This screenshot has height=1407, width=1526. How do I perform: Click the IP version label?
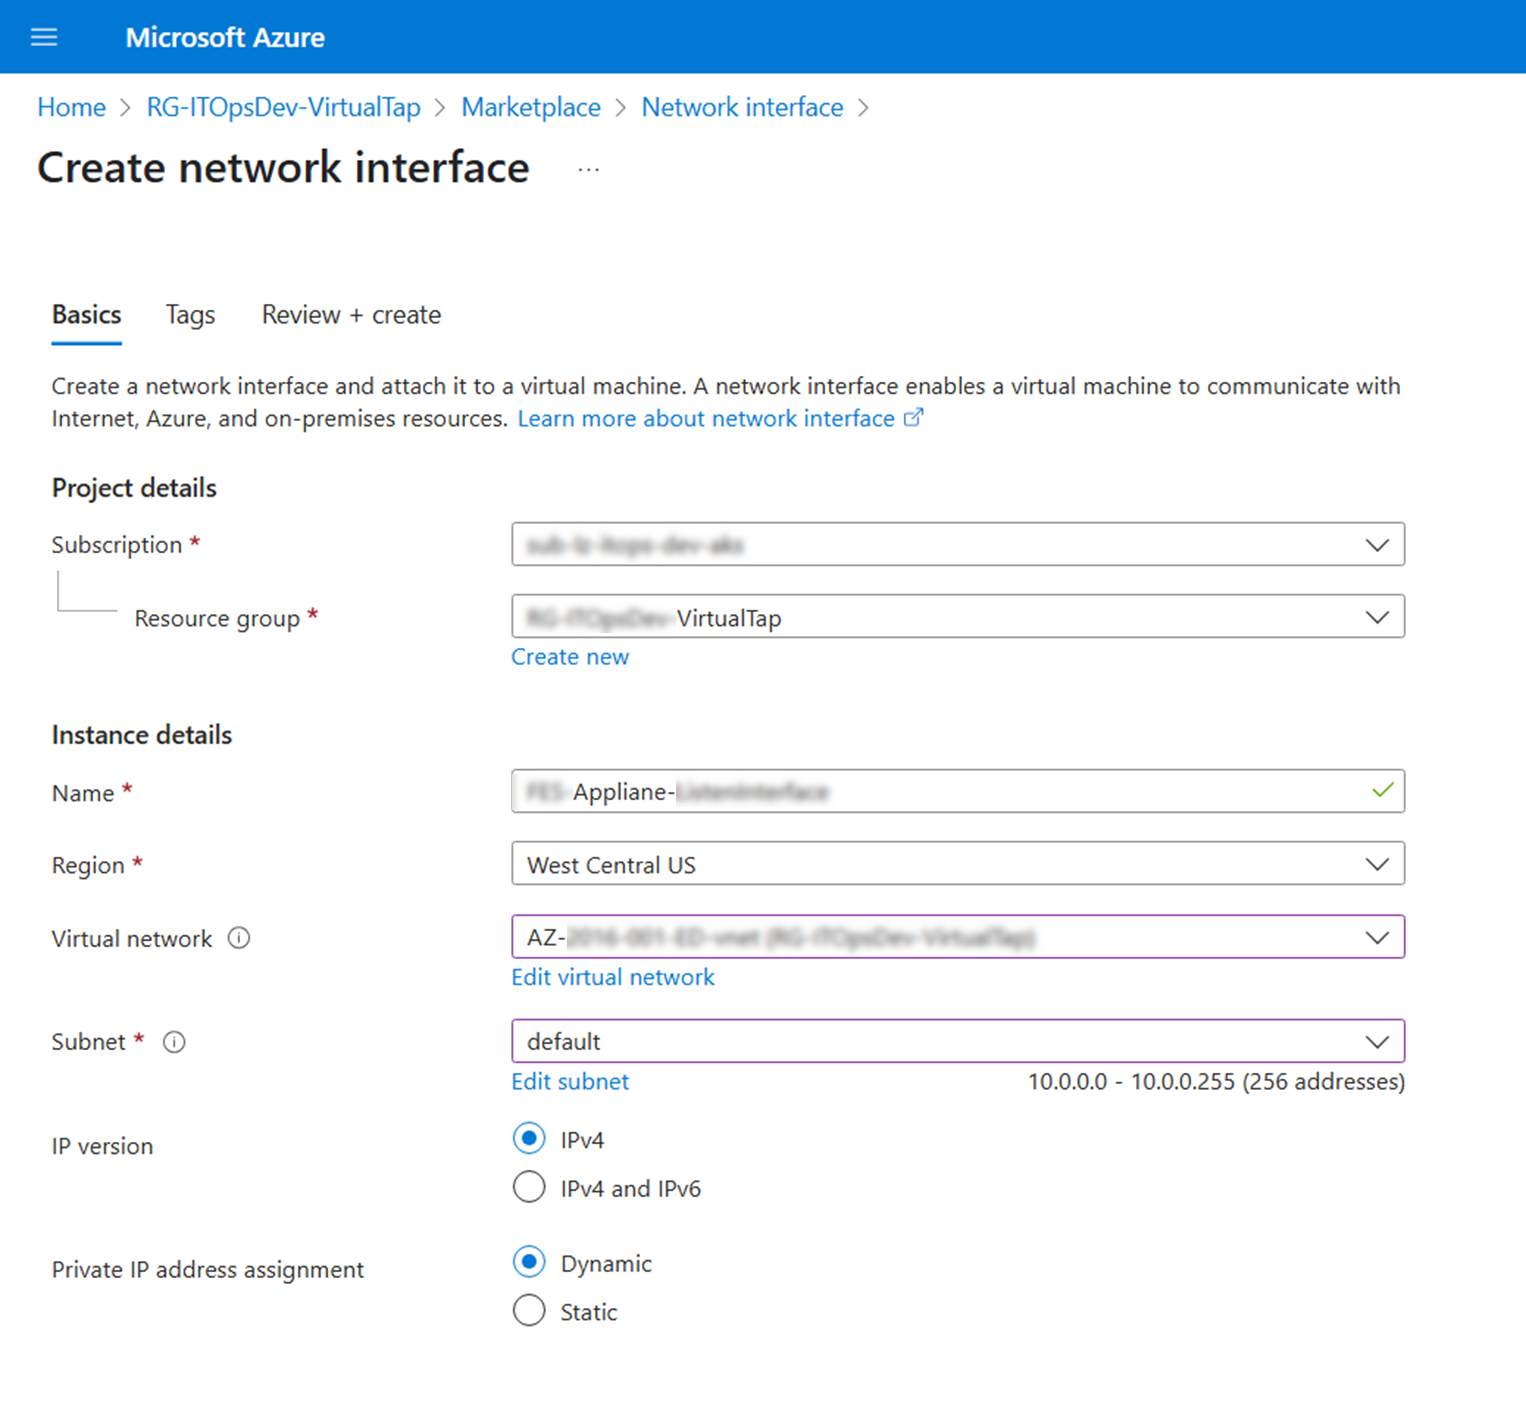102,1146
